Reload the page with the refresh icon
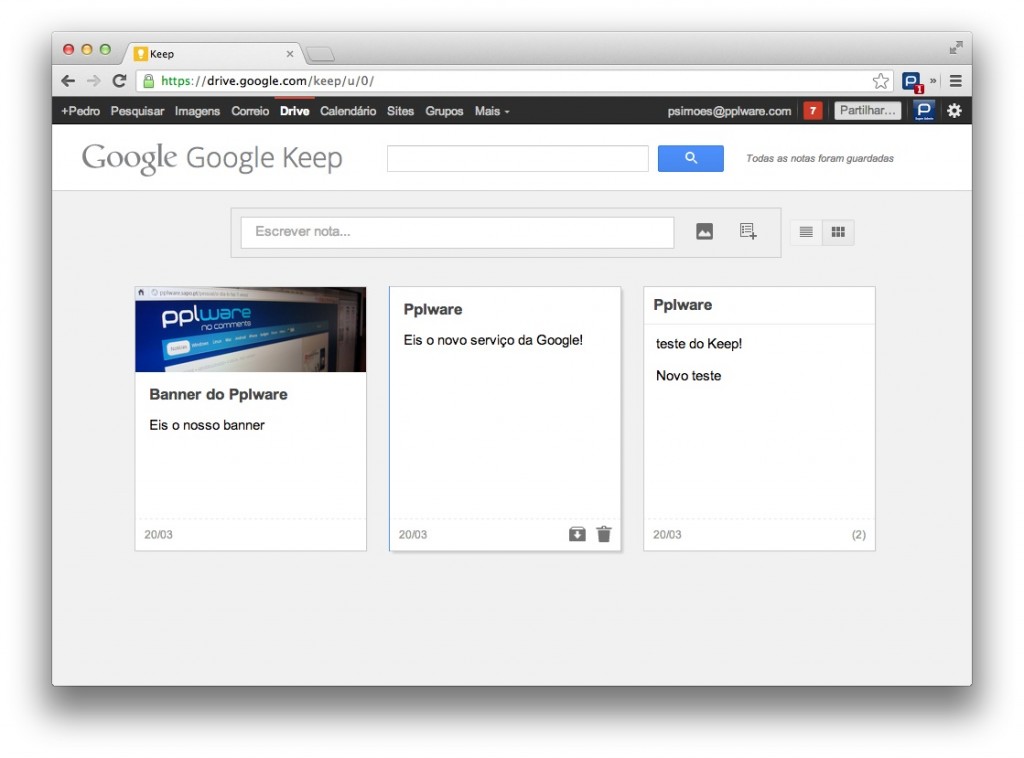 pyautogui.click(x=119, y=81)
